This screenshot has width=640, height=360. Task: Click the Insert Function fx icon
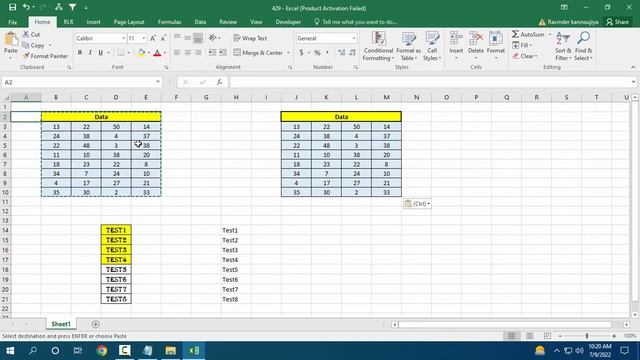pyautogui.click(x=219, y=82)
